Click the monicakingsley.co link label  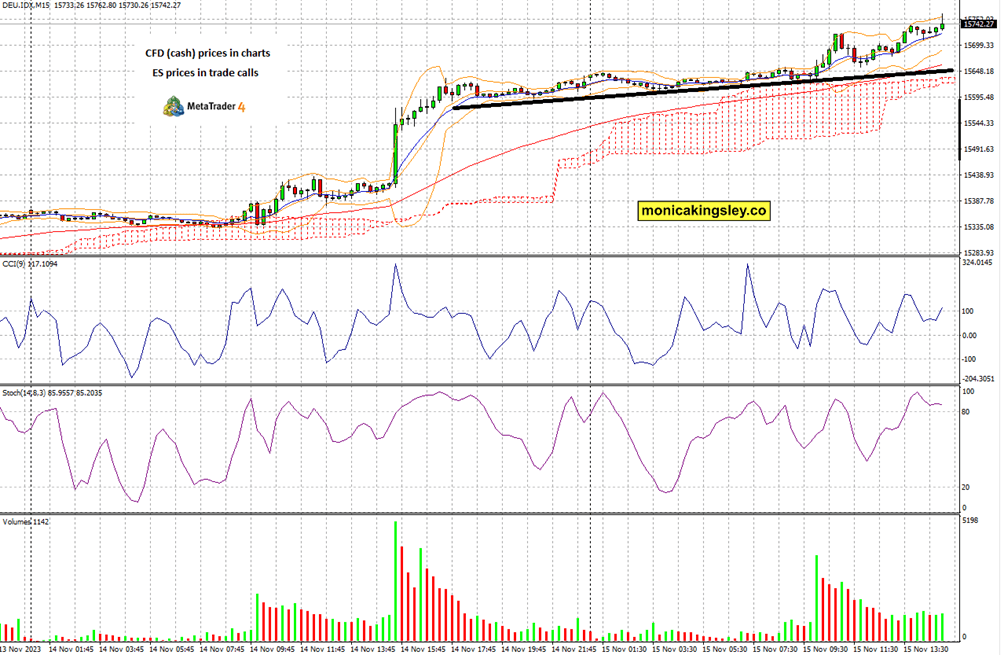(705, 209)
